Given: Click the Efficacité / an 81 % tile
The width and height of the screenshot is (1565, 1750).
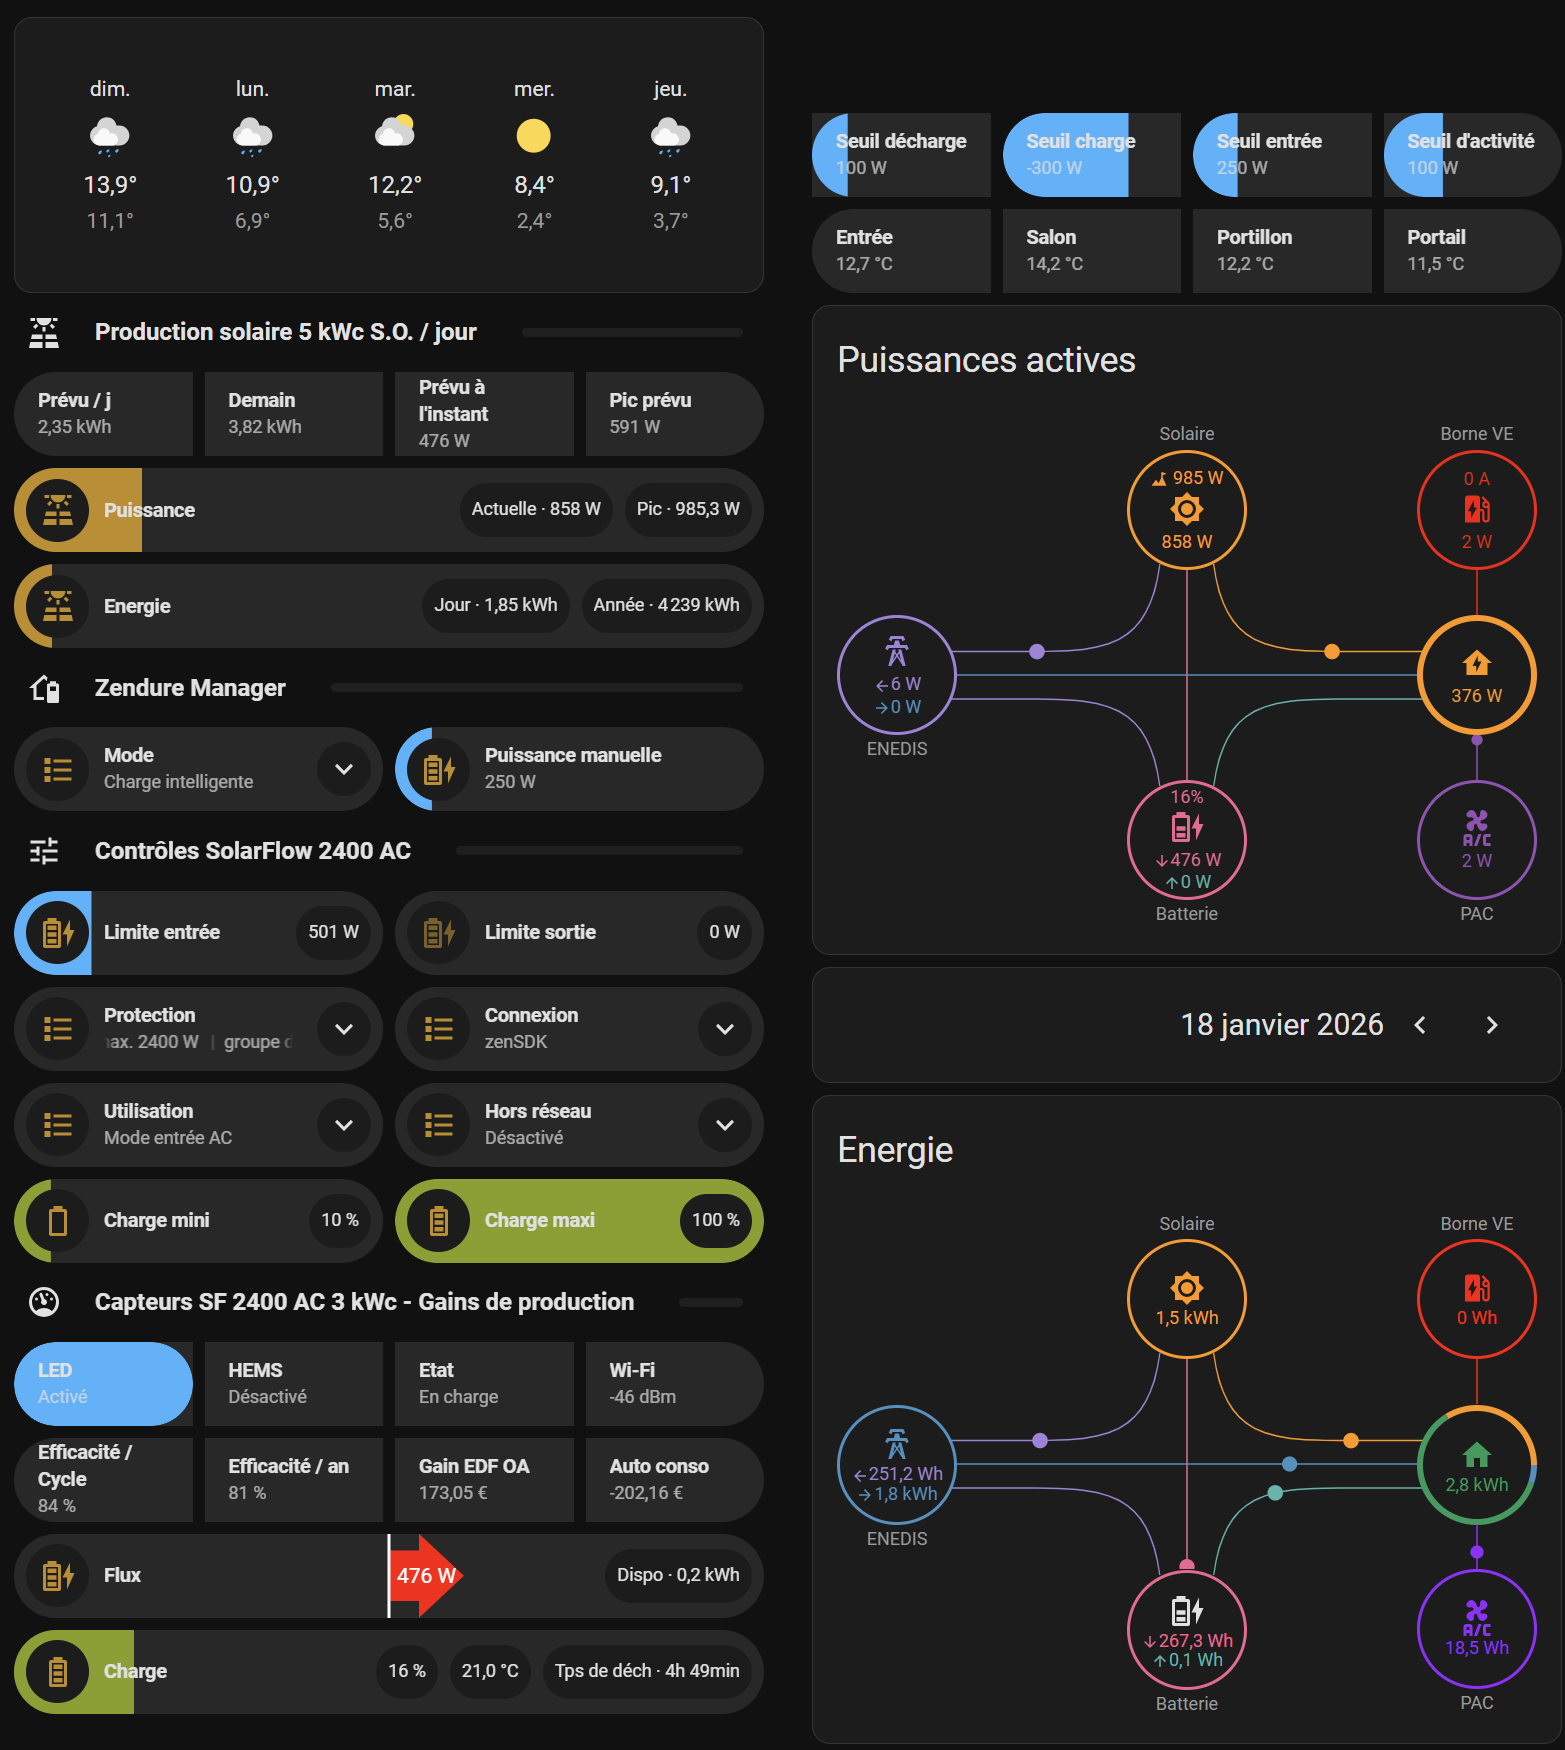Looking at the screenshot, I should (294, 1480).
